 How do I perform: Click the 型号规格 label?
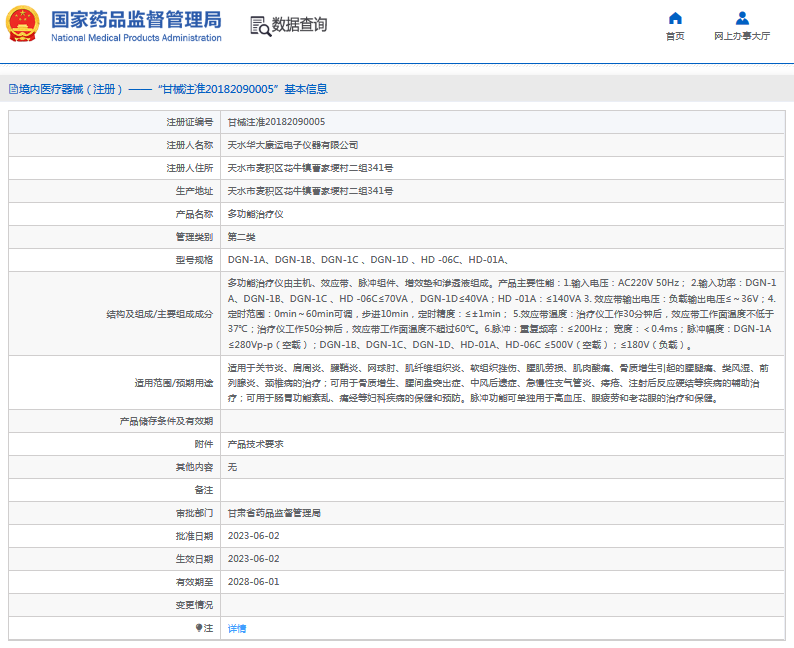[x=194, y=260]
